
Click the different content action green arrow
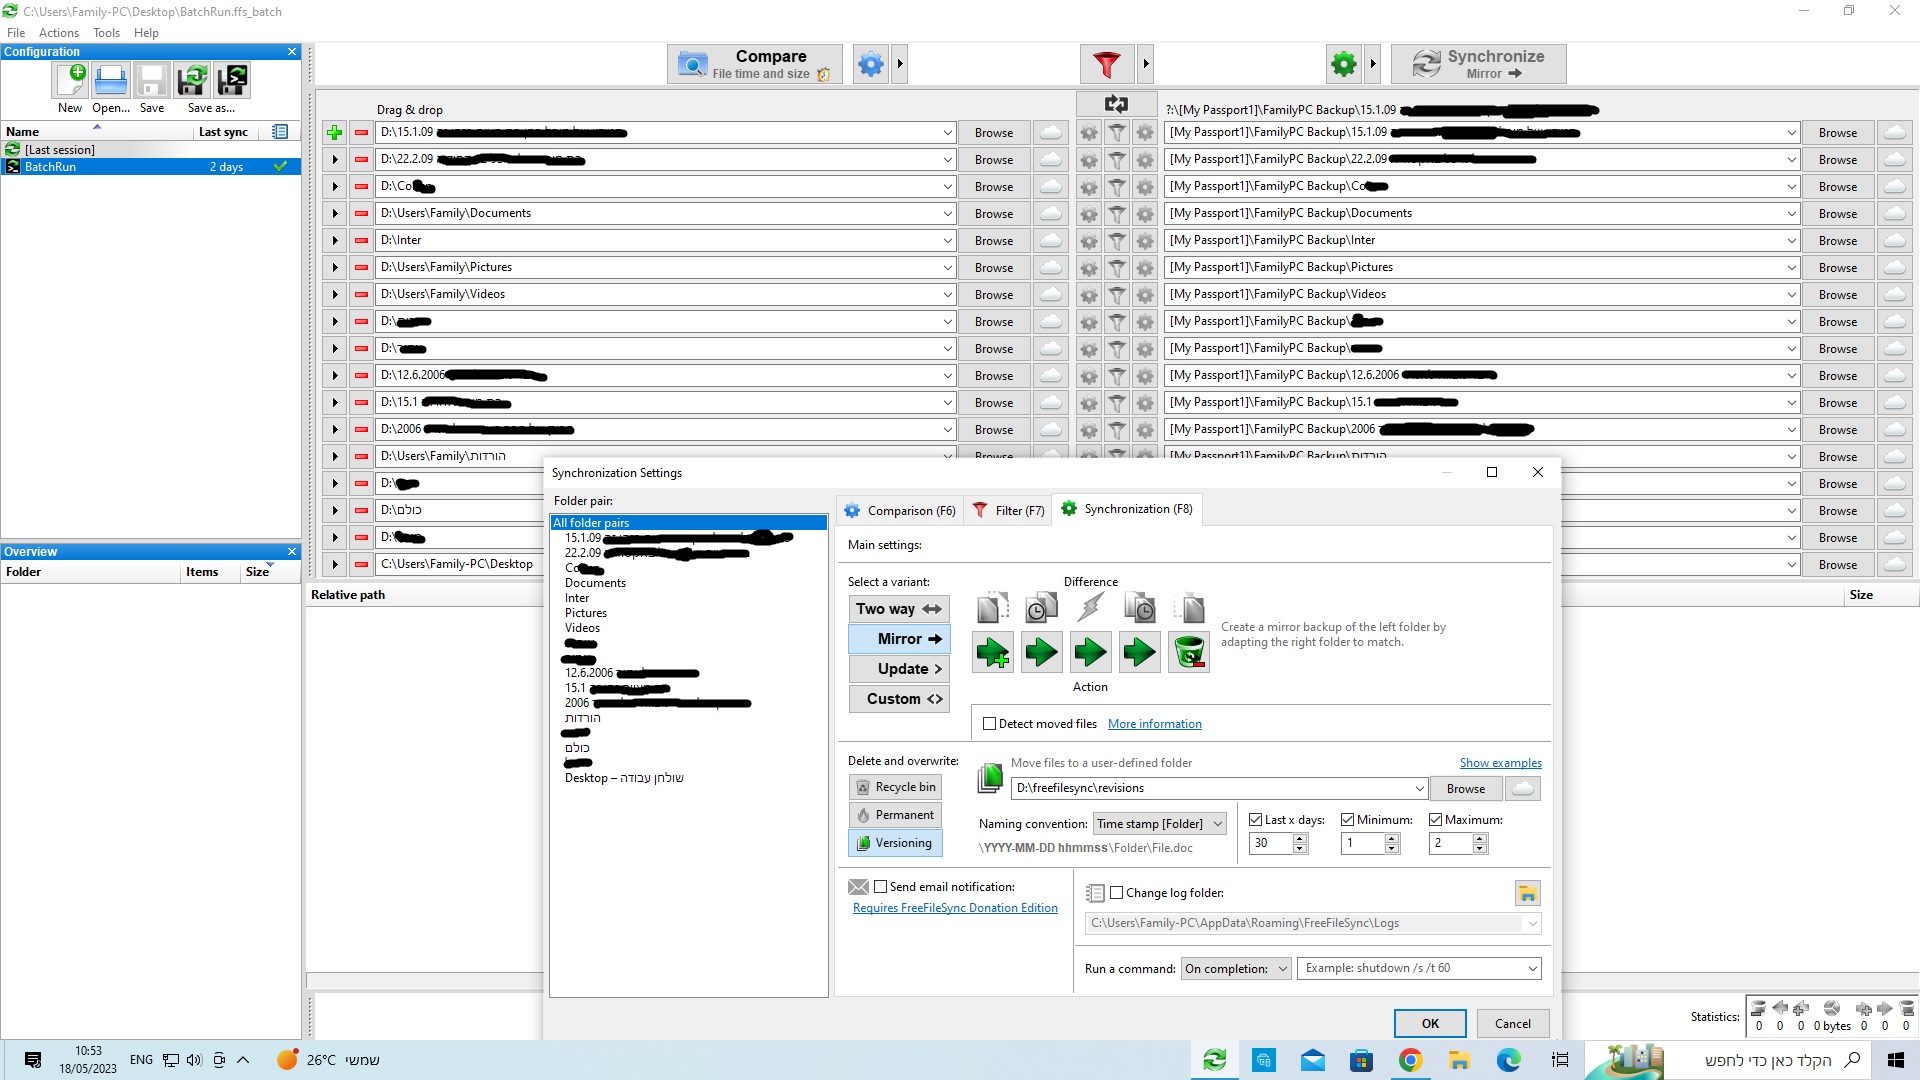click(x=1091, y=653)
